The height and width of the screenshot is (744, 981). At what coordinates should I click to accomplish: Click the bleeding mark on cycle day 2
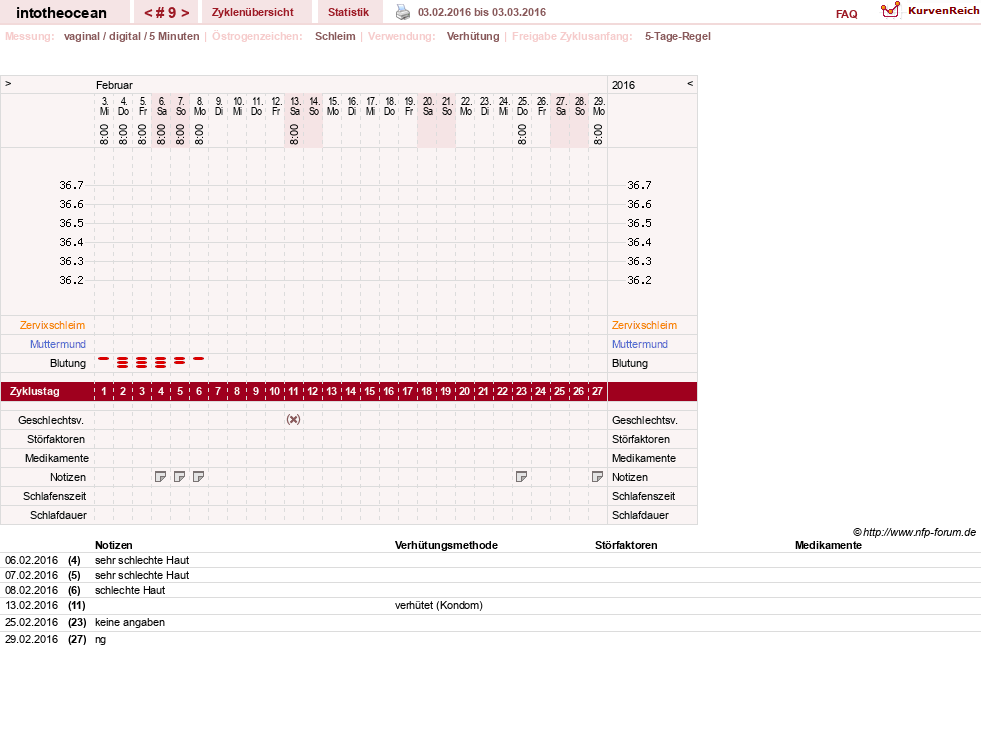(123, 362)
